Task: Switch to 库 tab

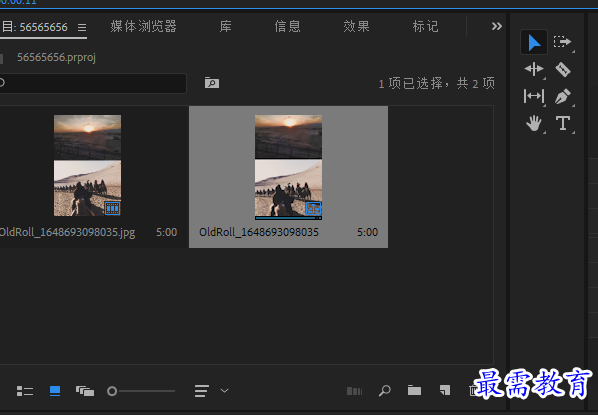Action: coord(225,26)
